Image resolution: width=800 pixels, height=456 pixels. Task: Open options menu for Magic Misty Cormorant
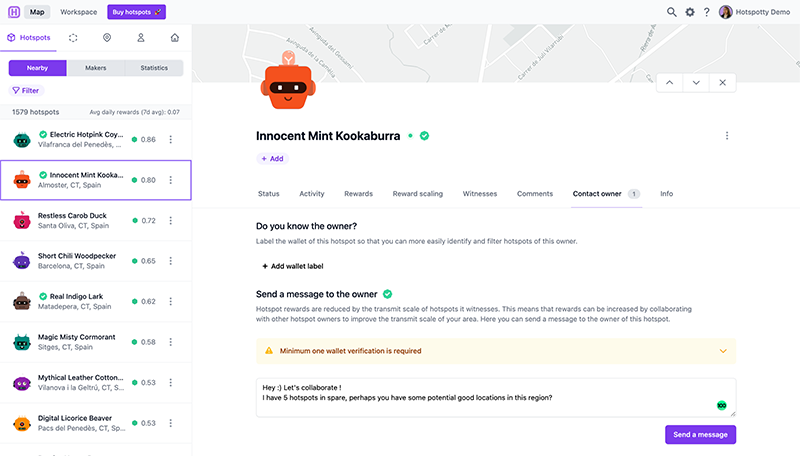coord(170,342)
